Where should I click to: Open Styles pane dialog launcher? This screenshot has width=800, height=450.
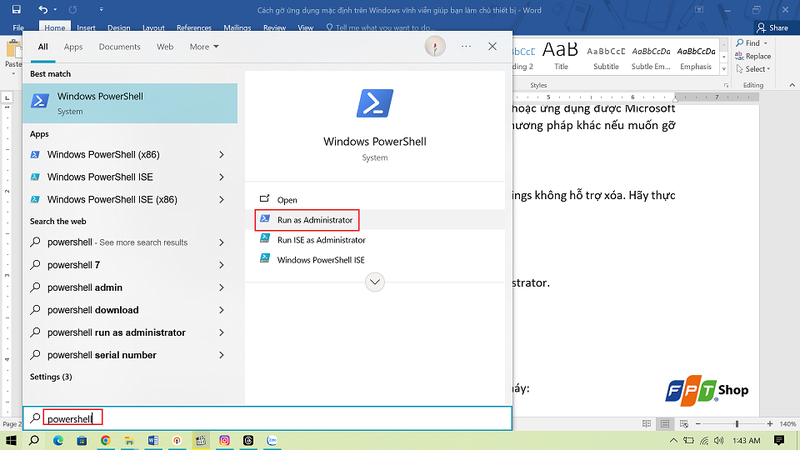pyautogui.click(x=726, y=85)
